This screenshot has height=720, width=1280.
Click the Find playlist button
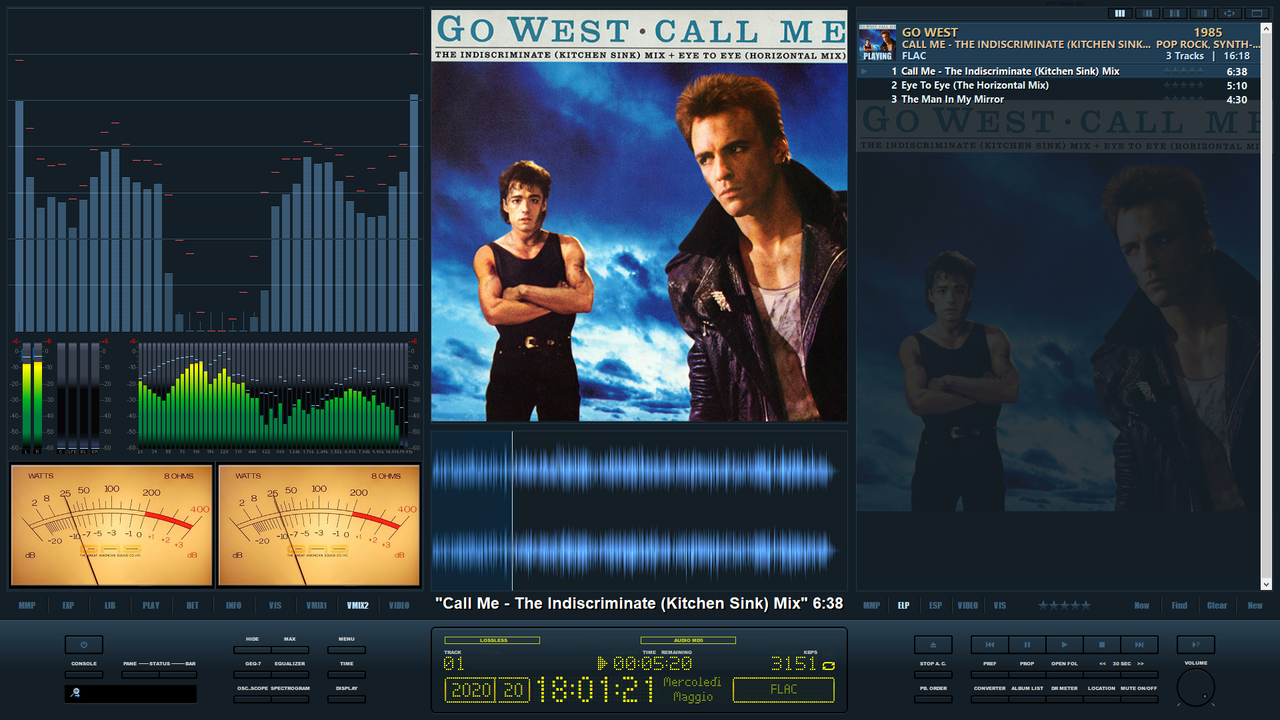tap(1180, 605)
